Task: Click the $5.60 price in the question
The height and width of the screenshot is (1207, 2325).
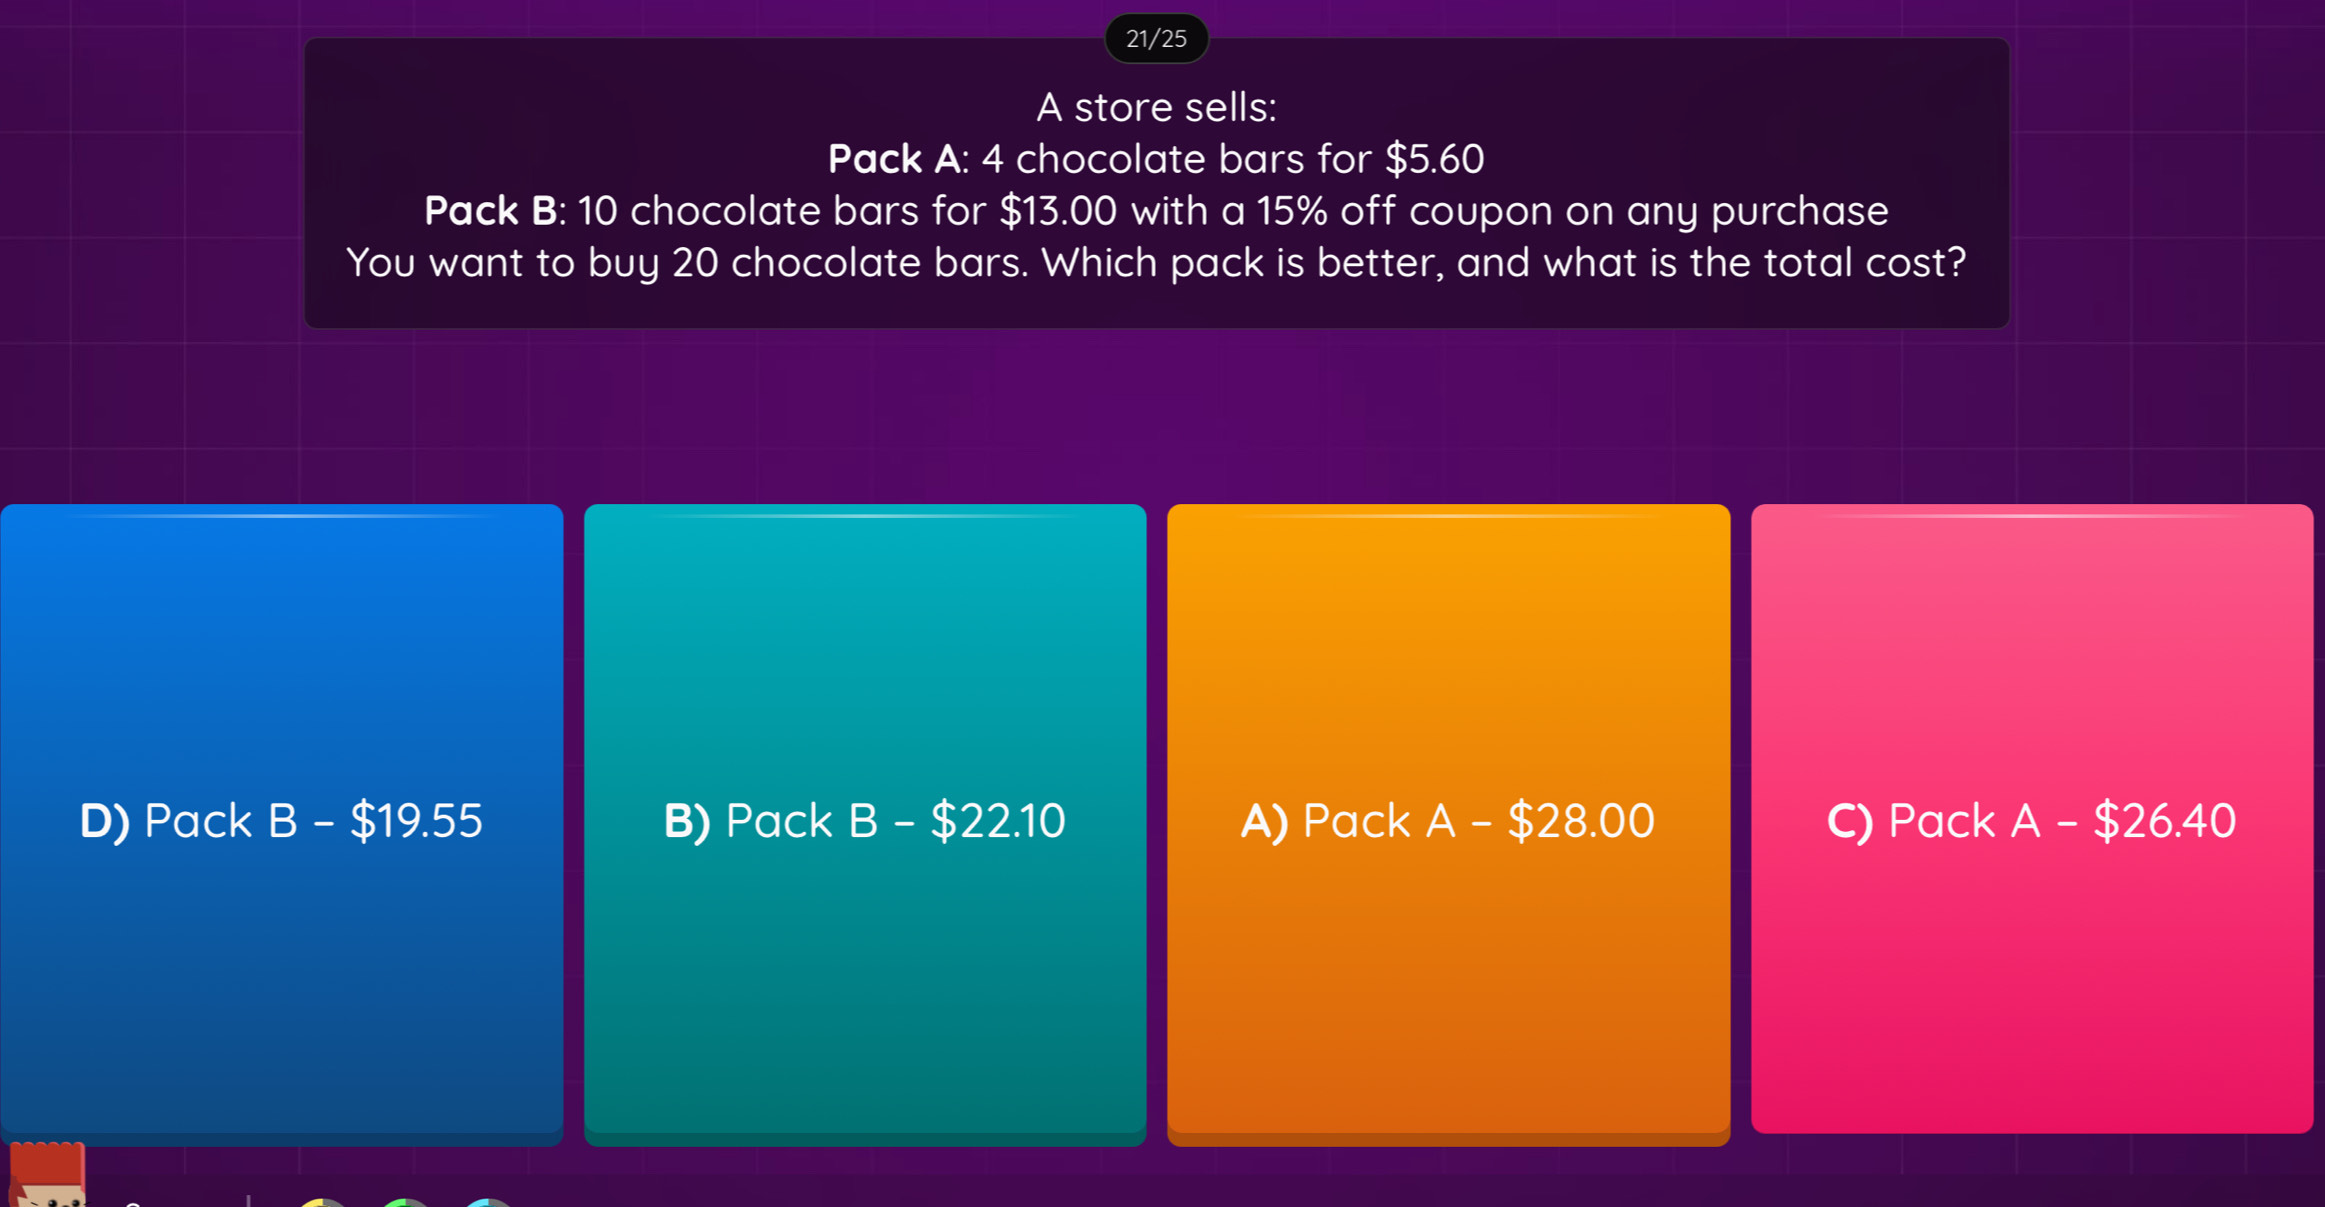Action: coord(1434,159)
